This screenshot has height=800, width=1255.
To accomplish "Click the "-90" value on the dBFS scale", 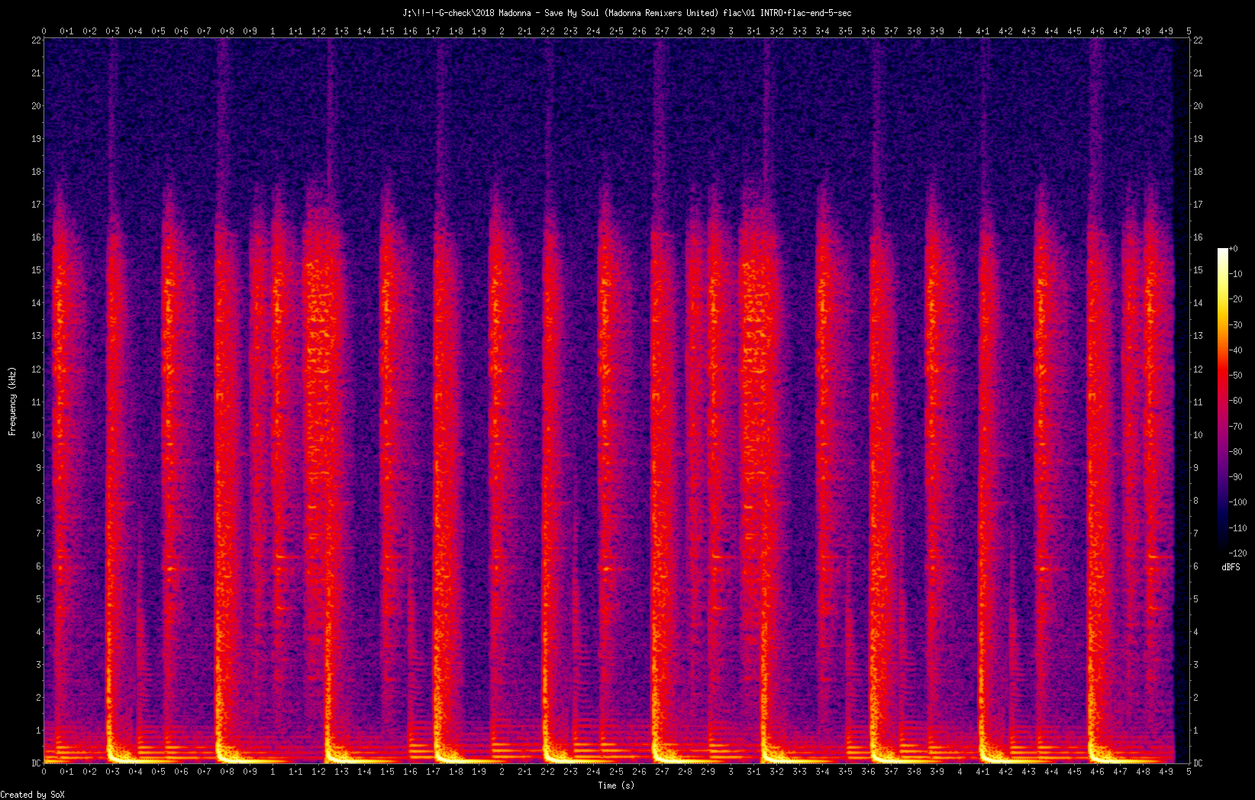I will pos(1238,477).
